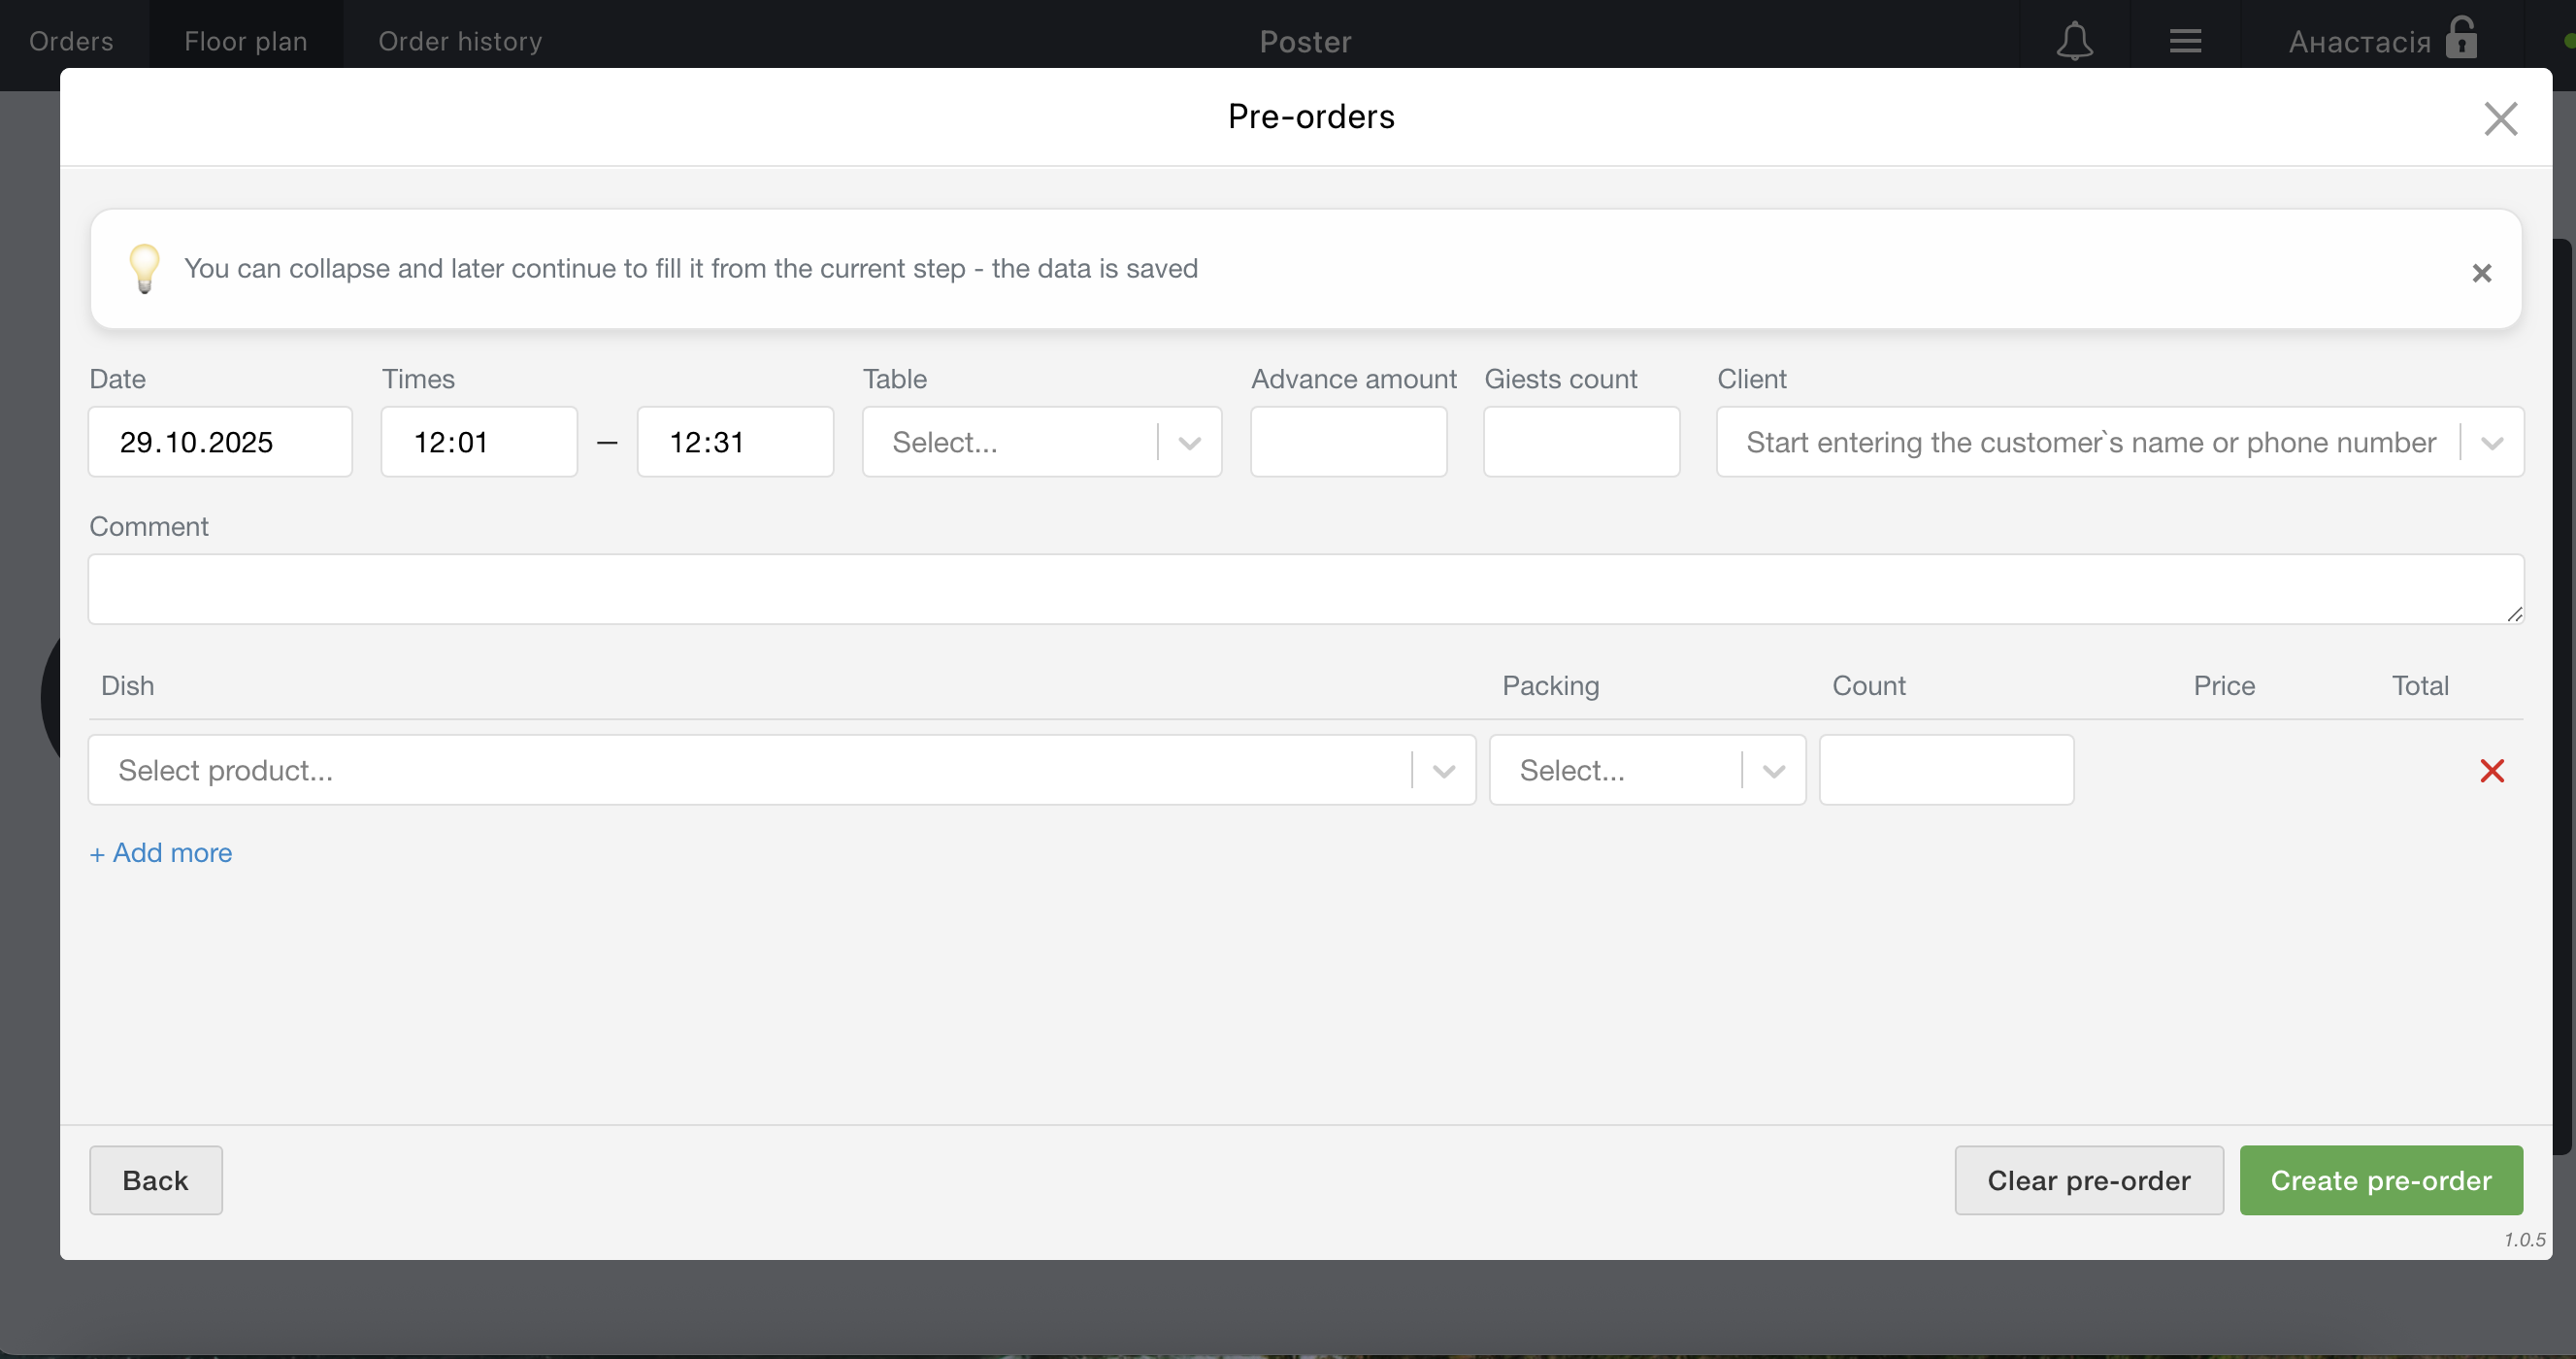Image resolution: width=2576 pixels, height=1359 pixels.
Task: Open the Order history tab
Action: coord(460,41)
